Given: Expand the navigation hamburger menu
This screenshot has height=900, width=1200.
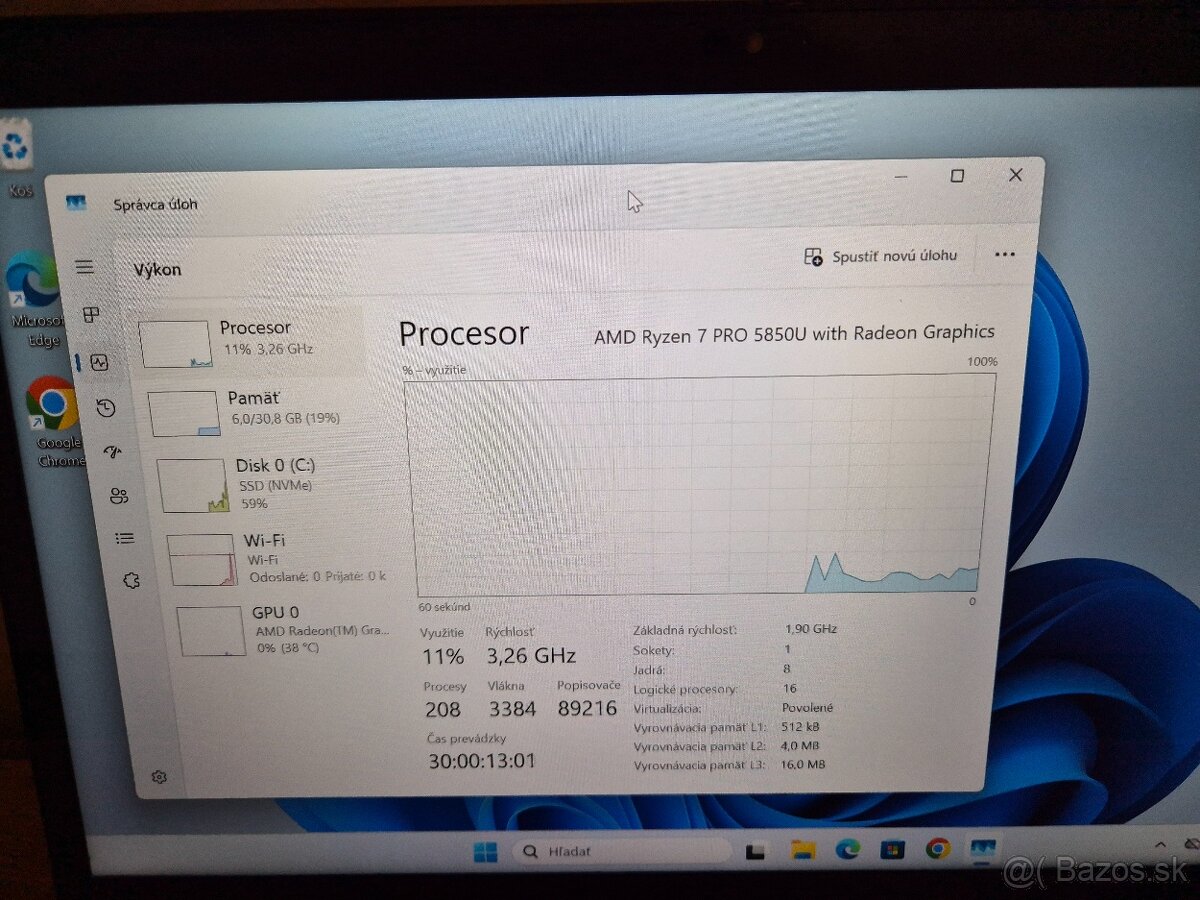Looking at the screenshot, I should (x=84, y=266).
